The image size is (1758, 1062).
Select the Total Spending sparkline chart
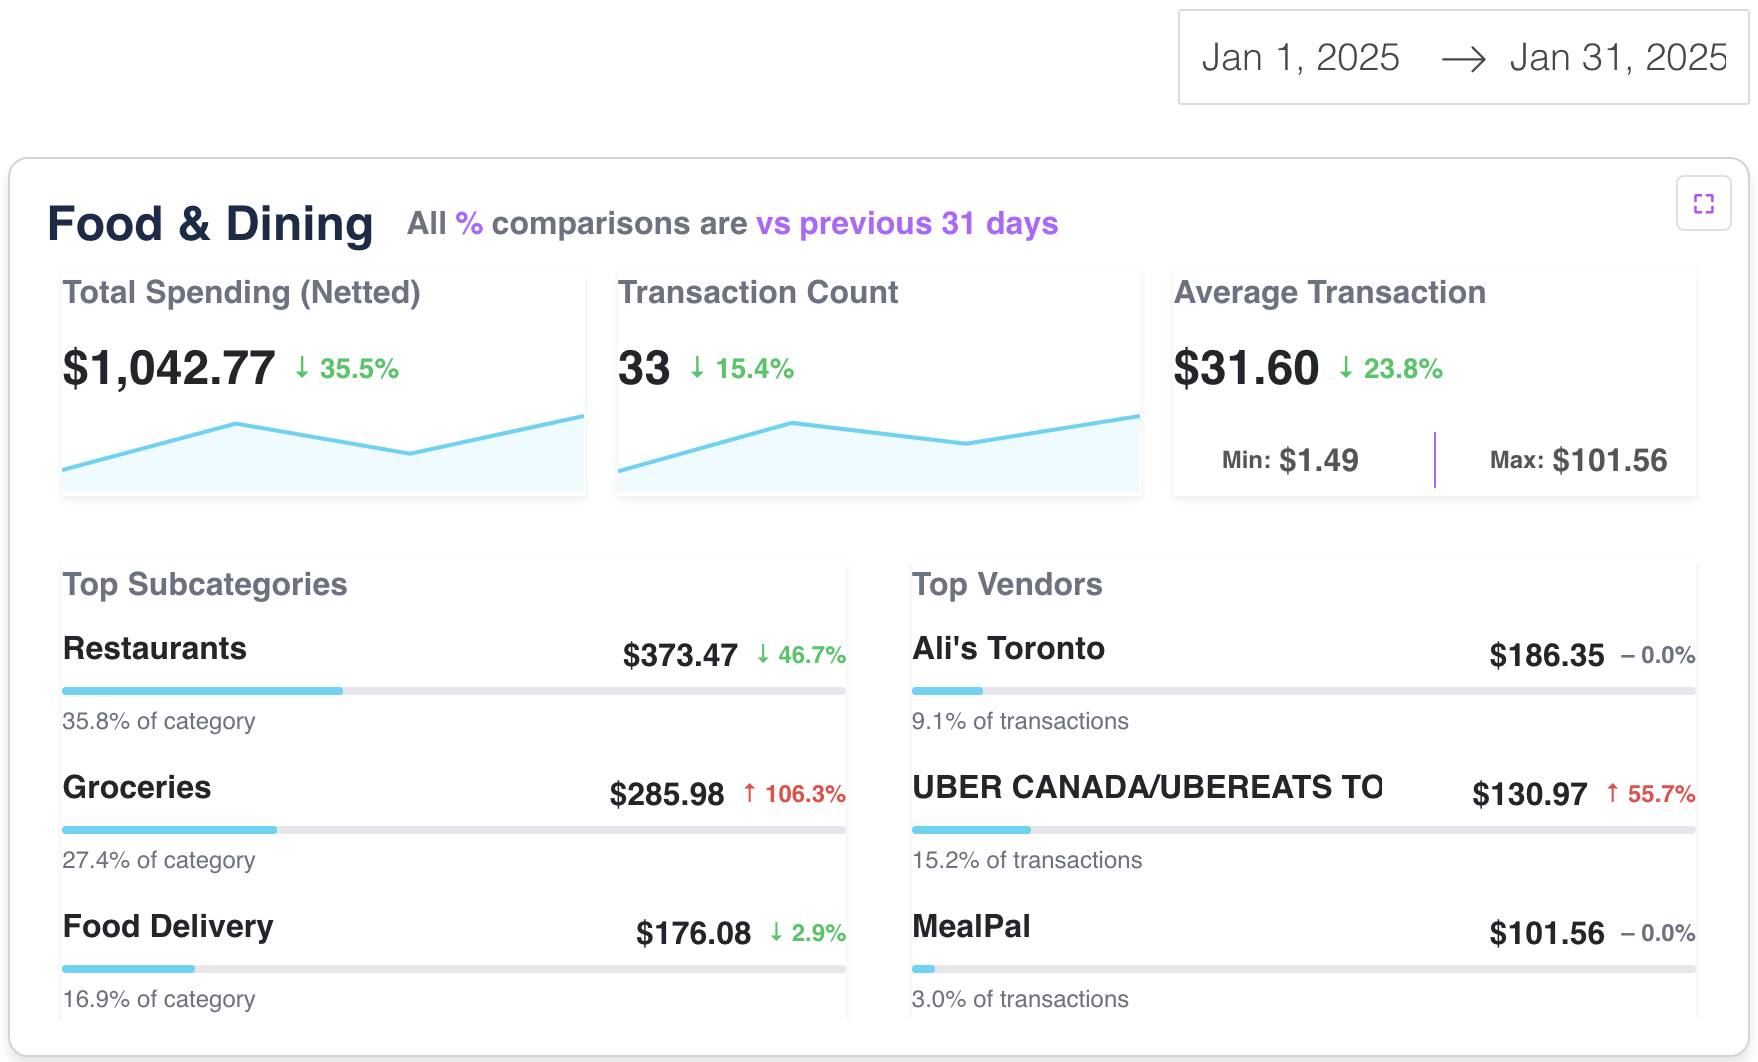click(322, 450)
